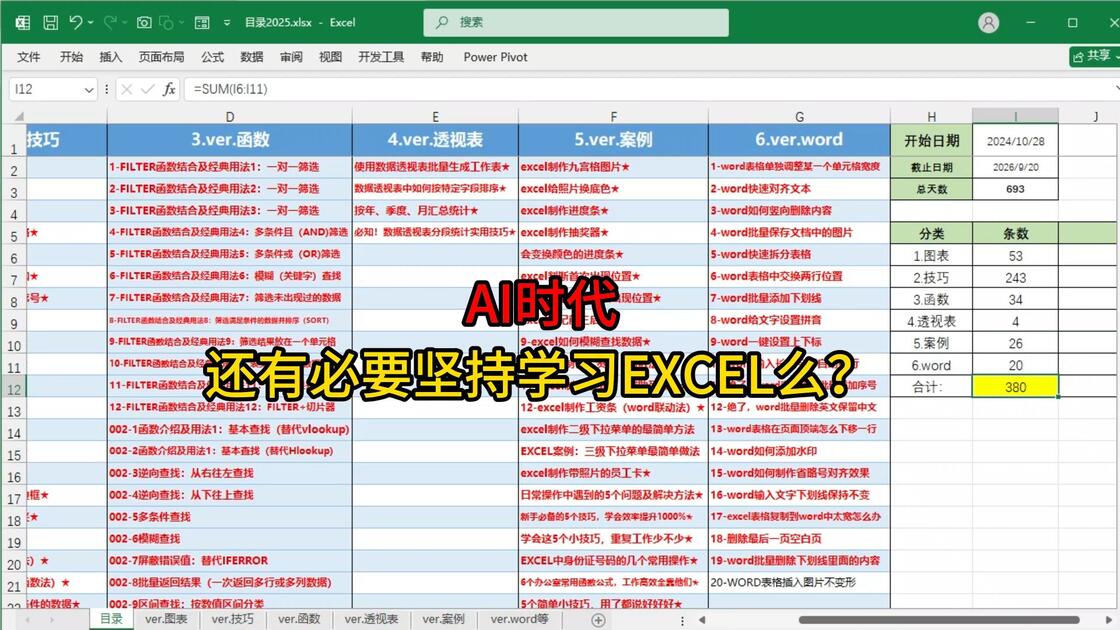The image size is (1120, 630).
Task: Click header cell 3.ver.函数
Action: pos(229,140)
